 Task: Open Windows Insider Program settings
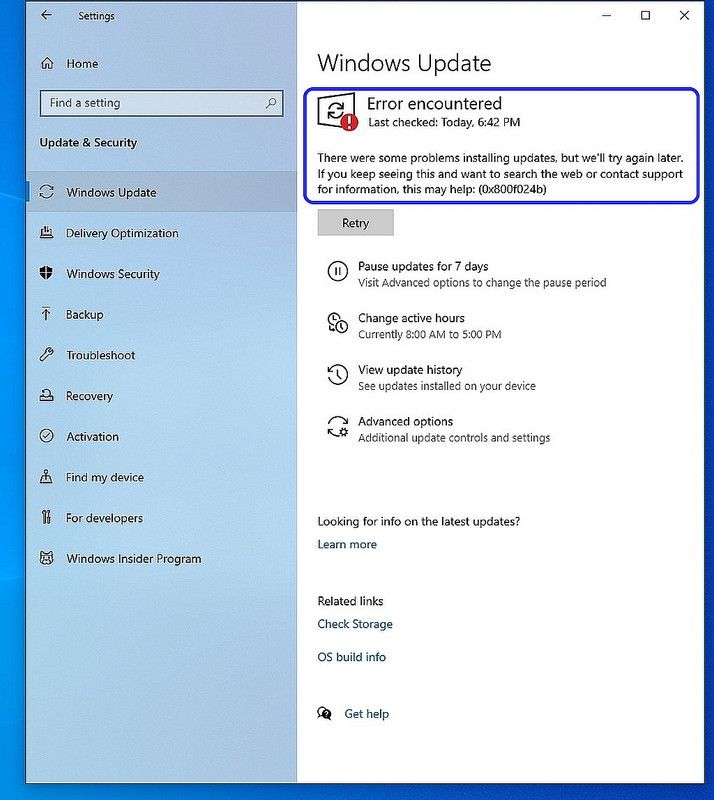161,559
